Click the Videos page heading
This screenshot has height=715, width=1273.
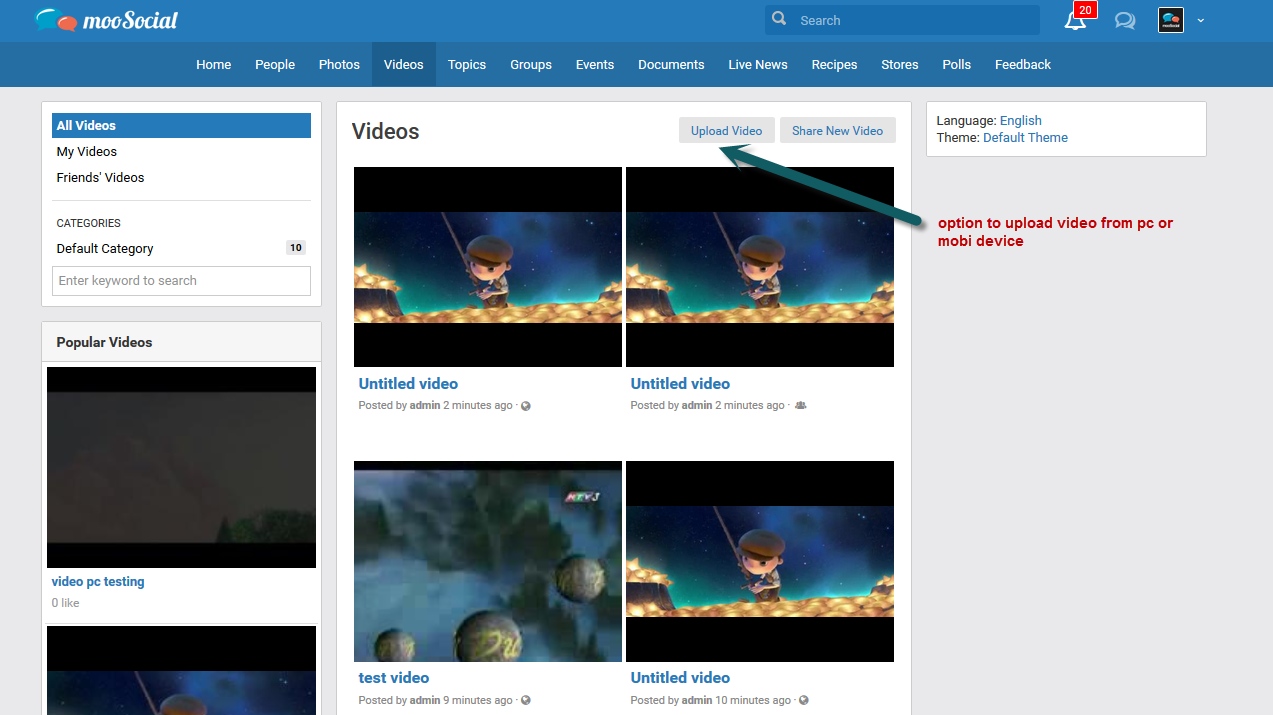pos(386,131)
